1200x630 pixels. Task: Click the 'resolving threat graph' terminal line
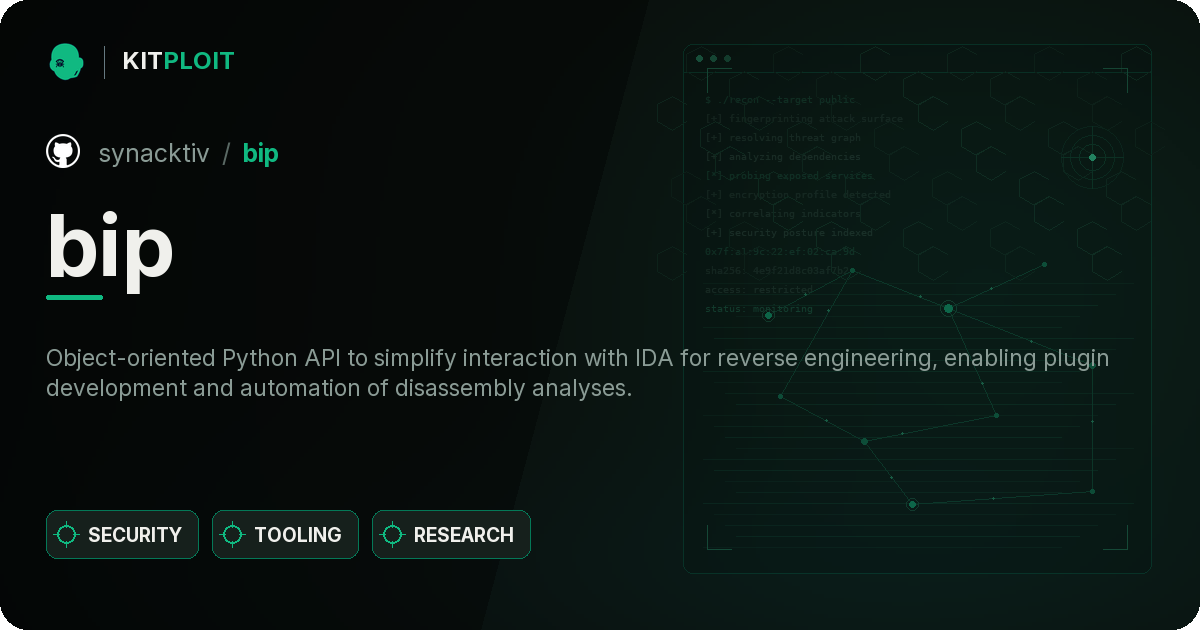coord(782,138)
